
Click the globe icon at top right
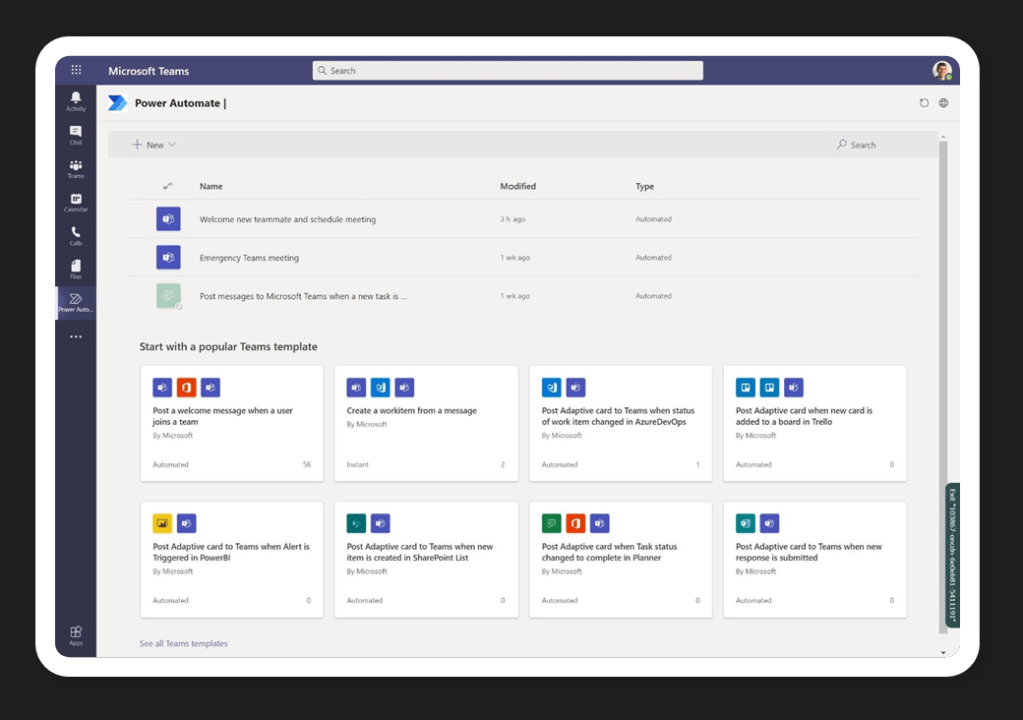(x=943, y=103)
